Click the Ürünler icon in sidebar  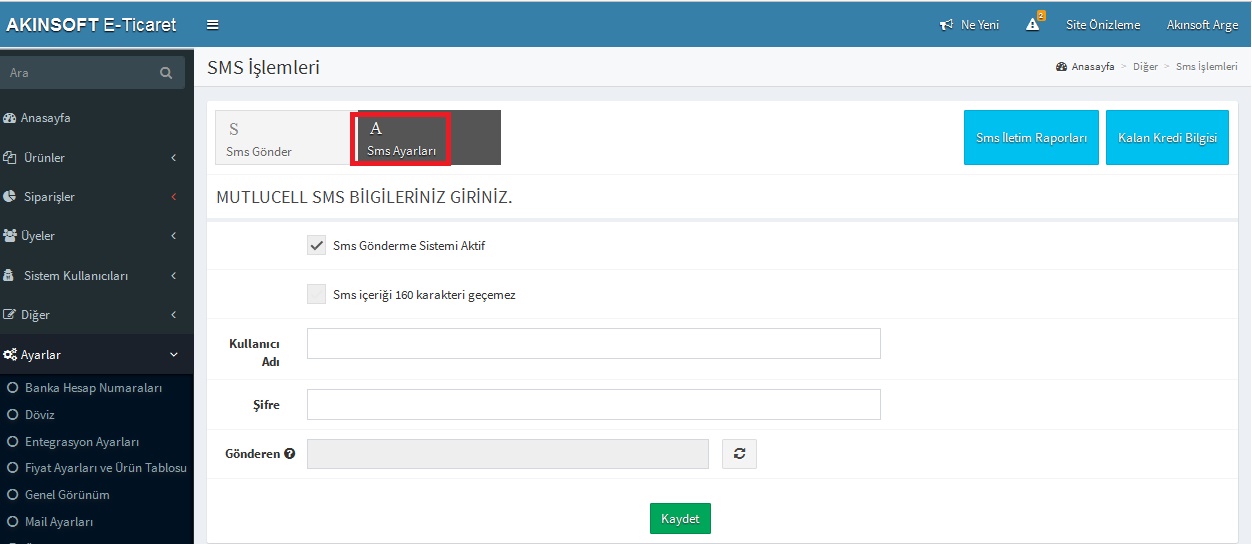coord(10,158)
